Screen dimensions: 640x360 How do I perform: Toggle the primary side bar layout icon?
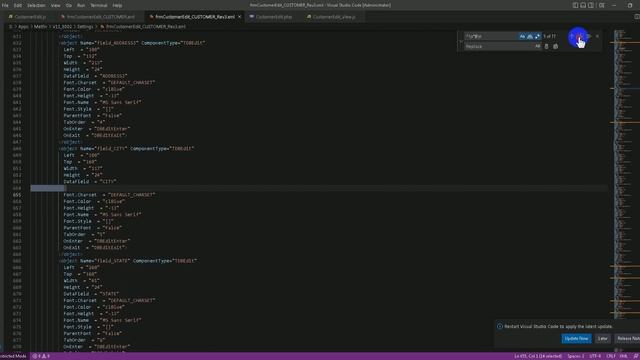click(x=575, y=5)
